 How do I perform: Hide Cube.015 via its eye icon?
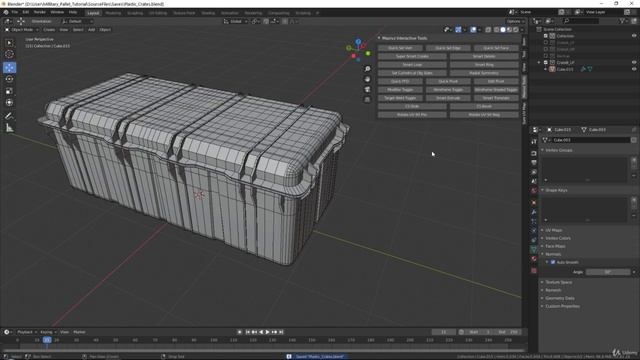click(x=634, y=69)
